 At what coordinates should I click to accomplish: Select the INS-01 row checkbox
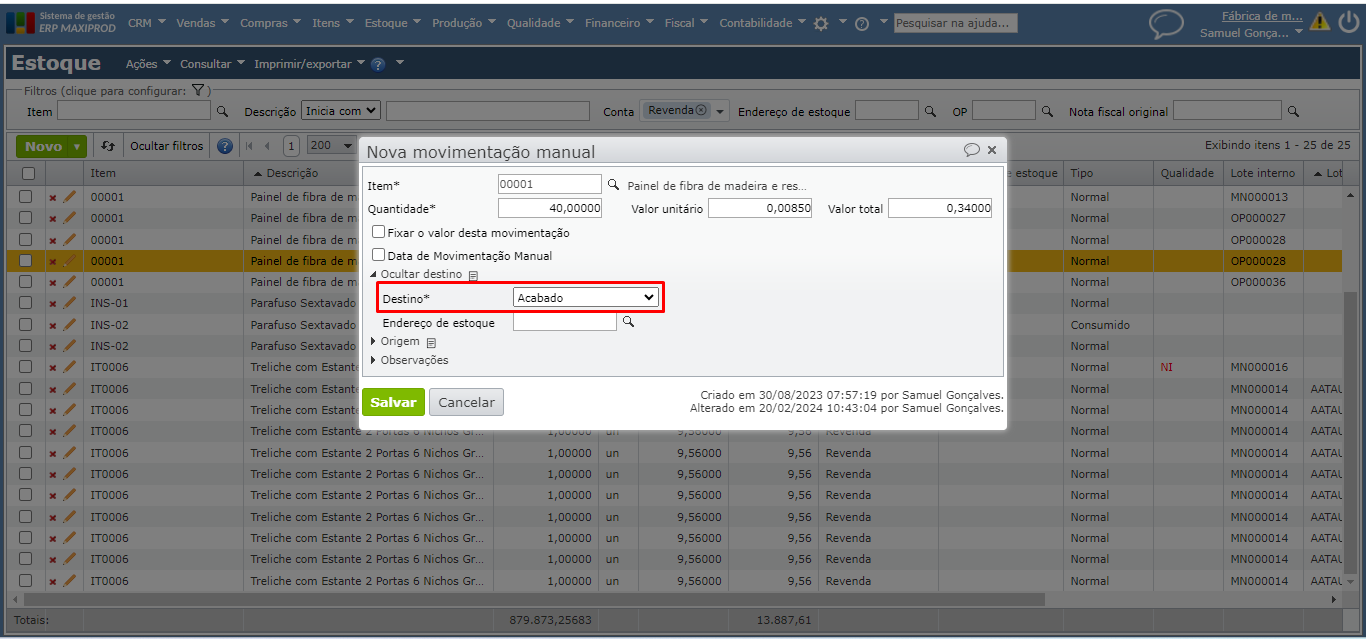pos(26,303)
